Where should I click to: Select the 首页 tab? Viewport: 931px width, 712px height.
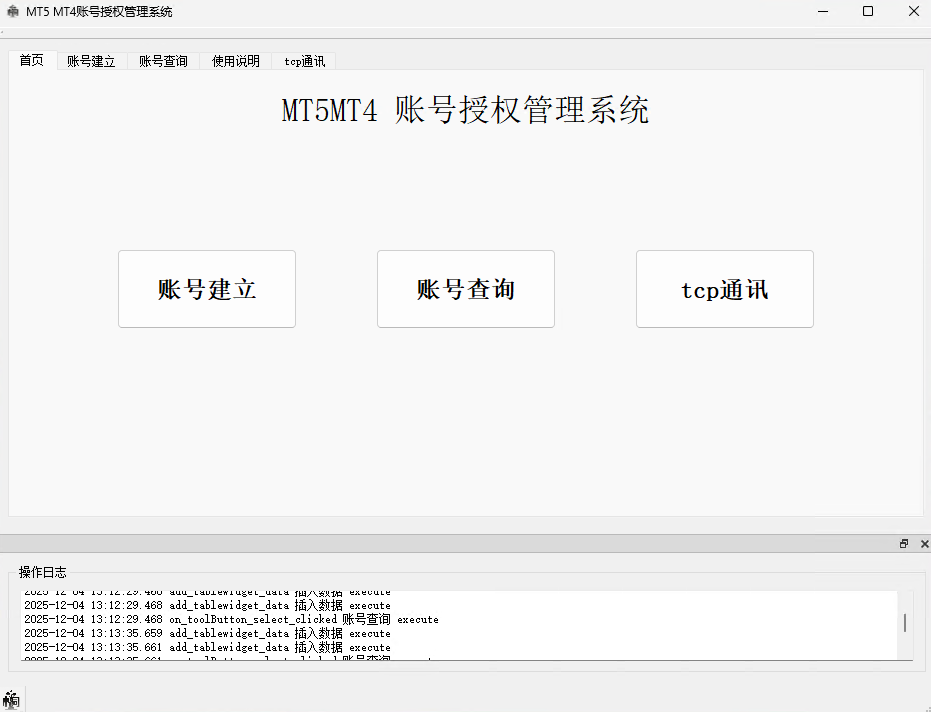coord(30,61)
